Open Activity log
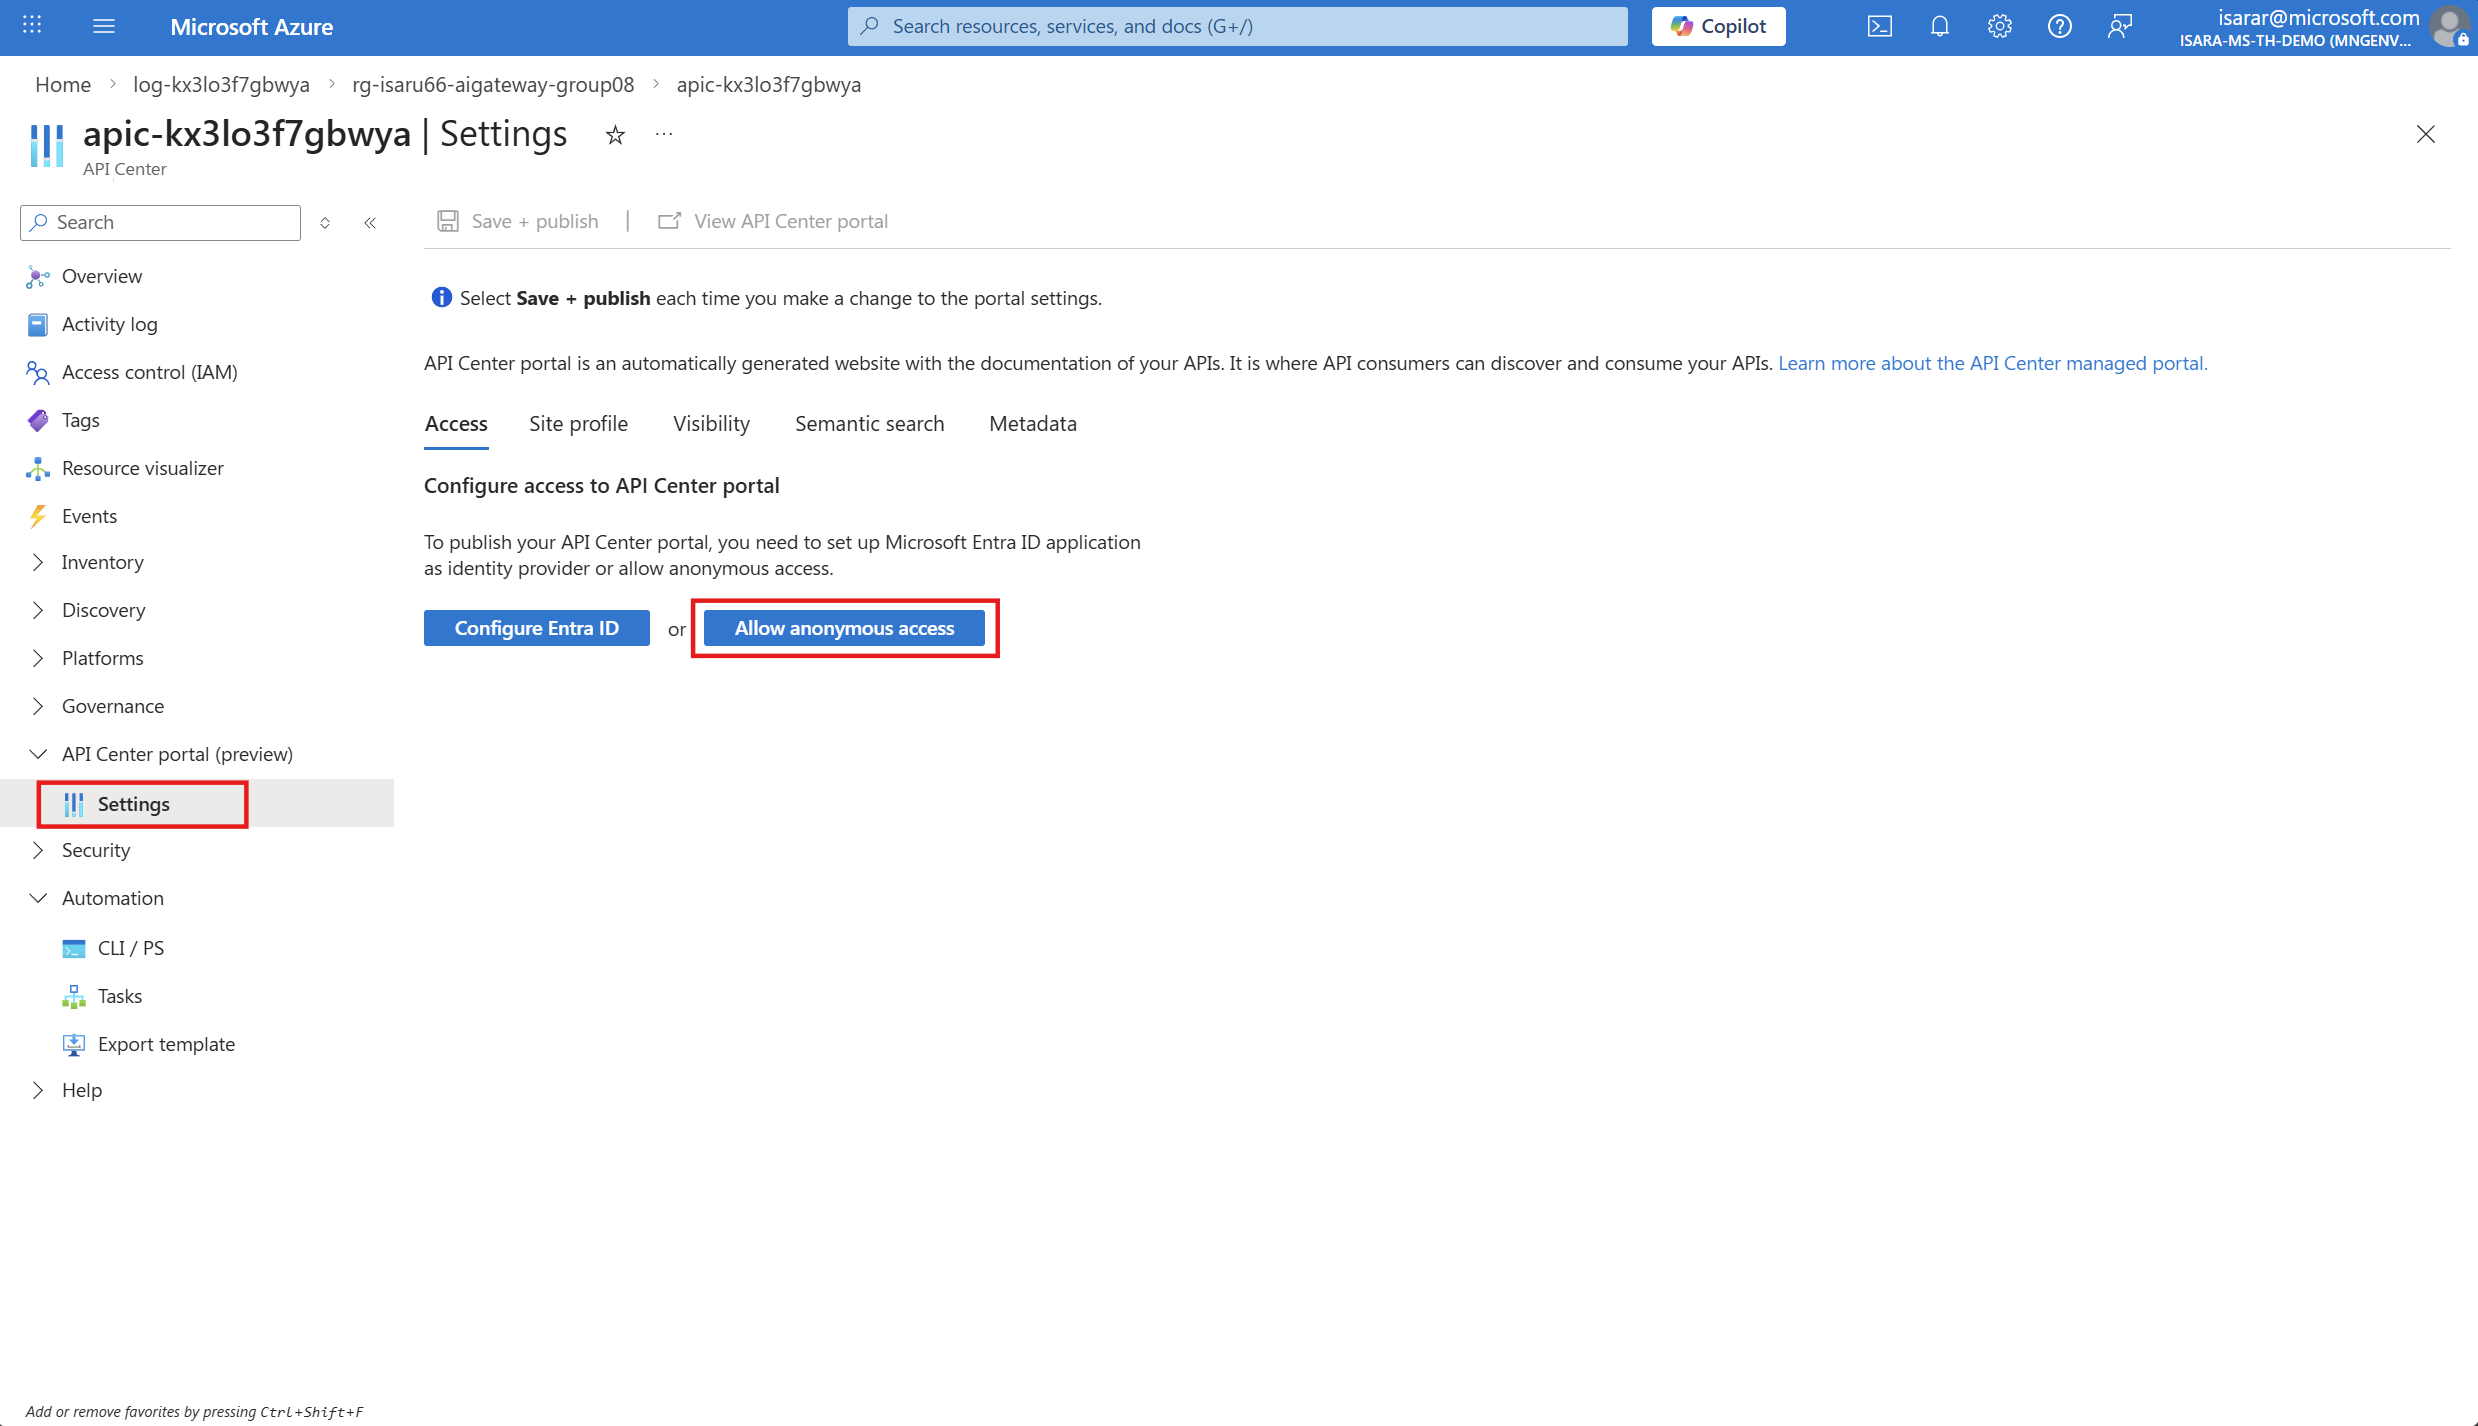 pos(110,324)
